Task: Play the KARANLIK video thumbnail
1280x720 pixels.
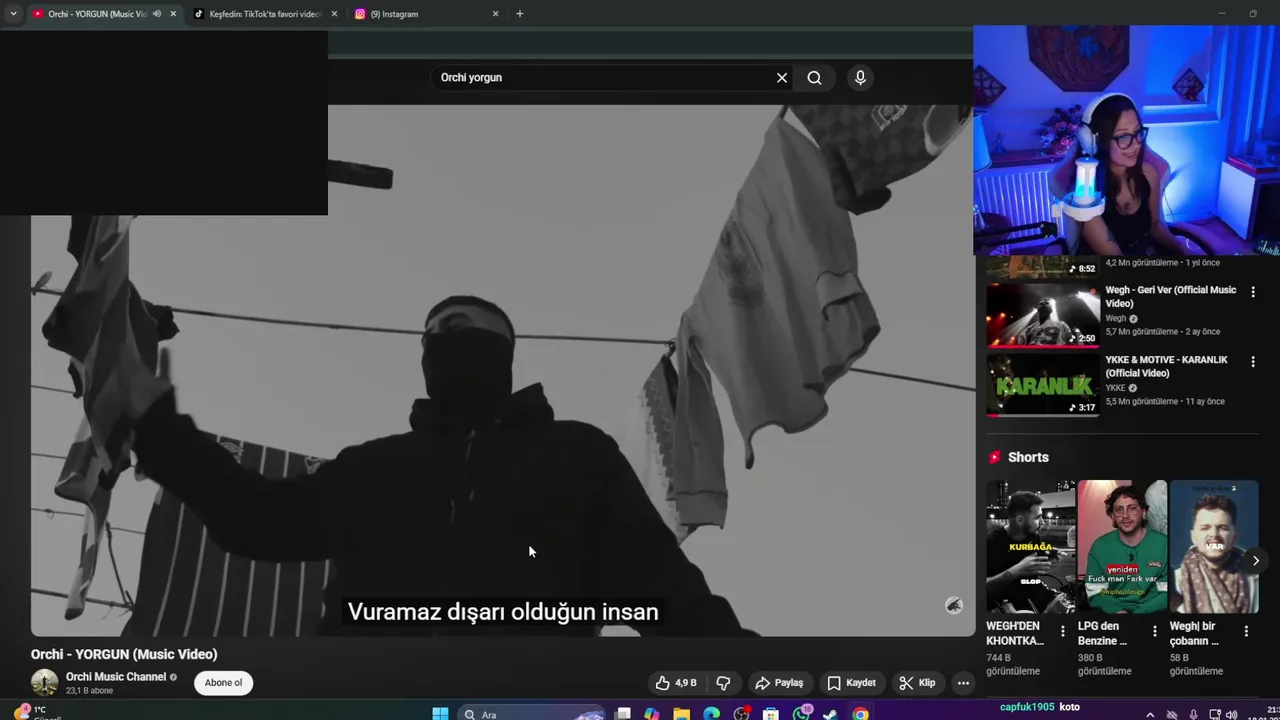Action: (x=1043, y=385)
